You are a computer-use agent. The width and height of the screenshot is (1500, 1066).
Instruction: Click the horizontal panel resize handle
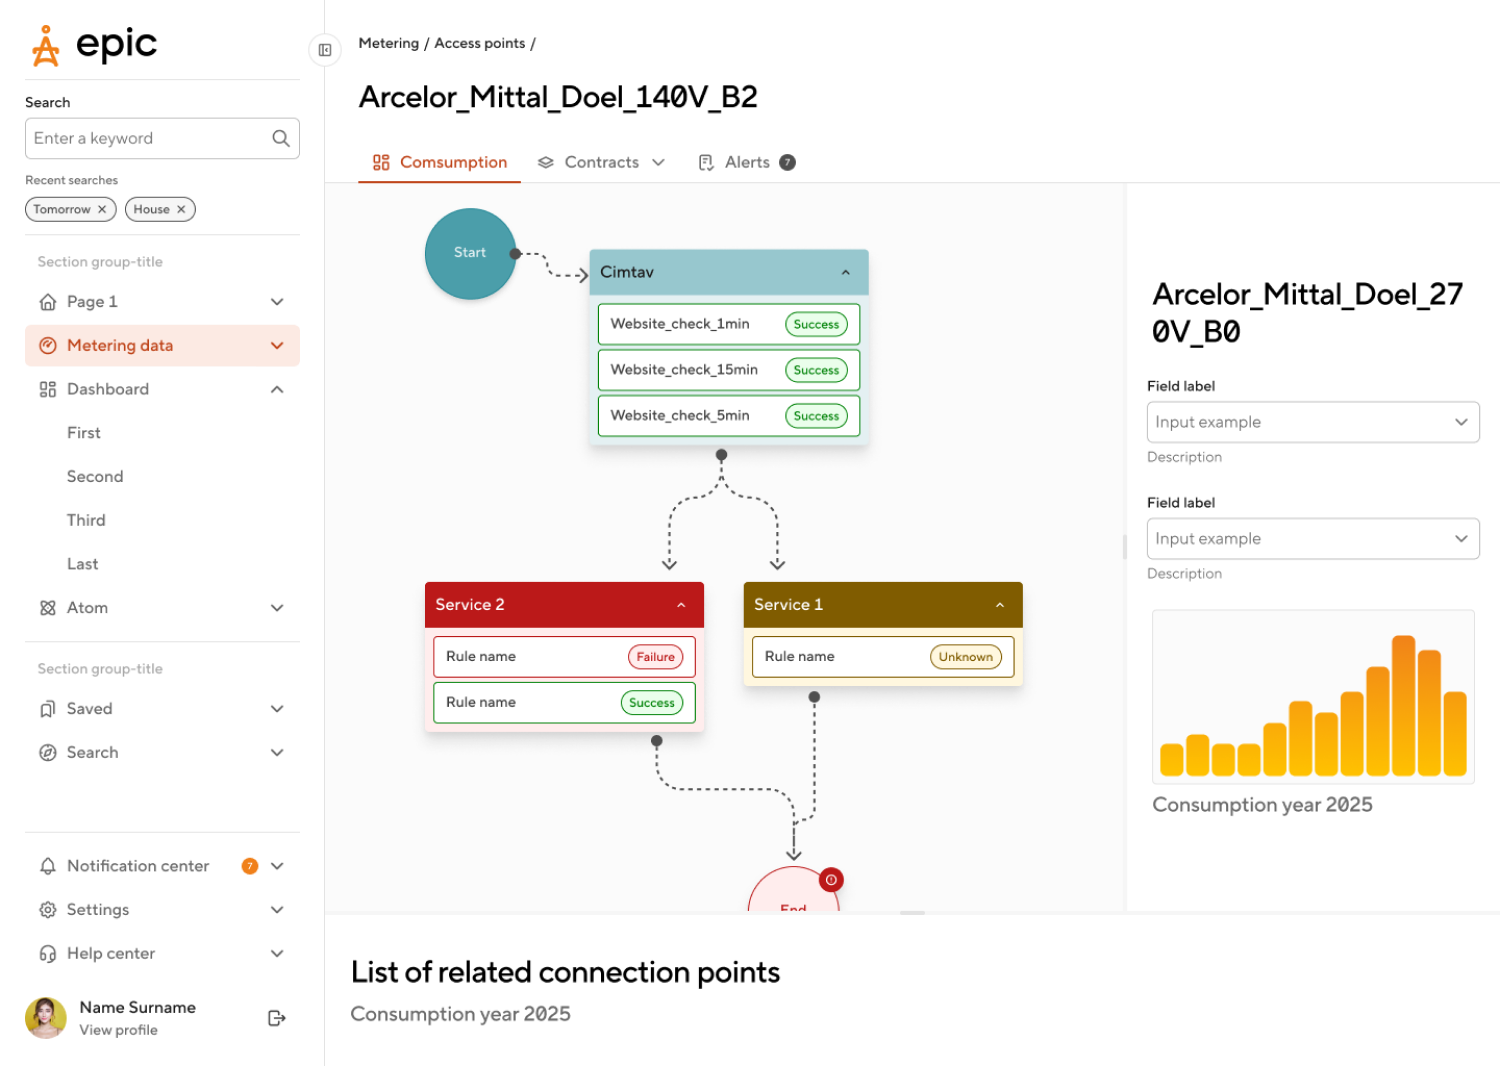tap(912, 913)
